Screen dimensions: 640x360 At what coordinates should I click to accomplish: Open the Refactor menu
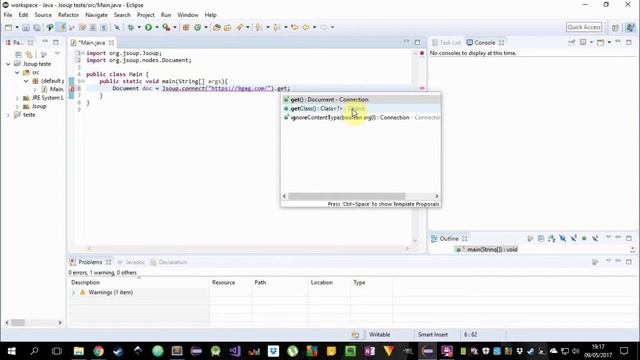(x=68, y=15)
